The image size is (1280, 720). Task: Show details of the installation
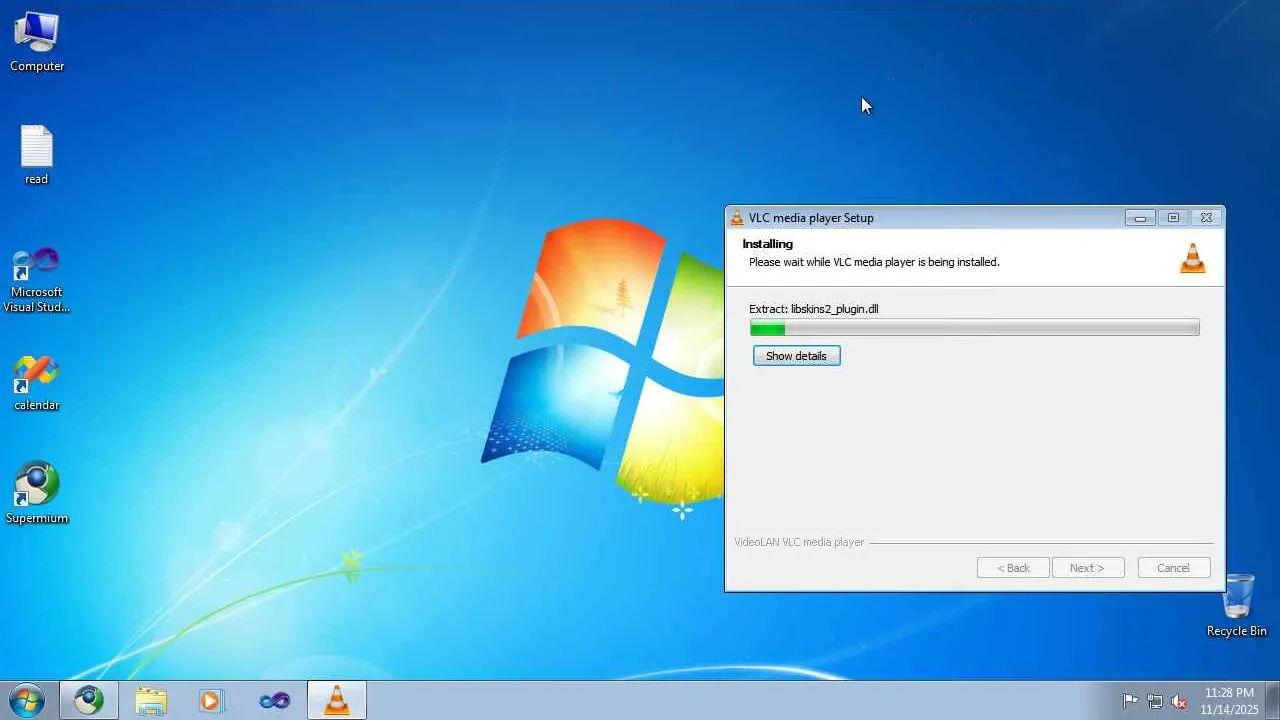(x=797, y=356)
